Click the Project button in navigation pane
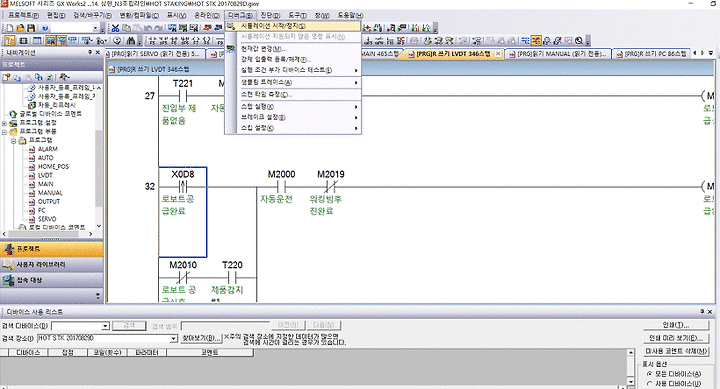 tap(51, 249)
